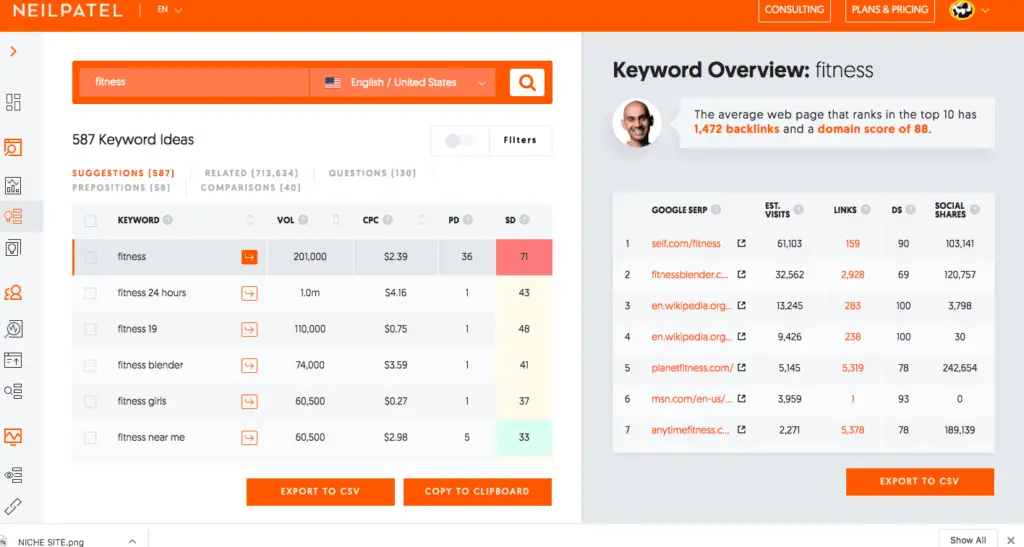
Task: Check the box for fitness keyword row
Action: pos(91,257)
